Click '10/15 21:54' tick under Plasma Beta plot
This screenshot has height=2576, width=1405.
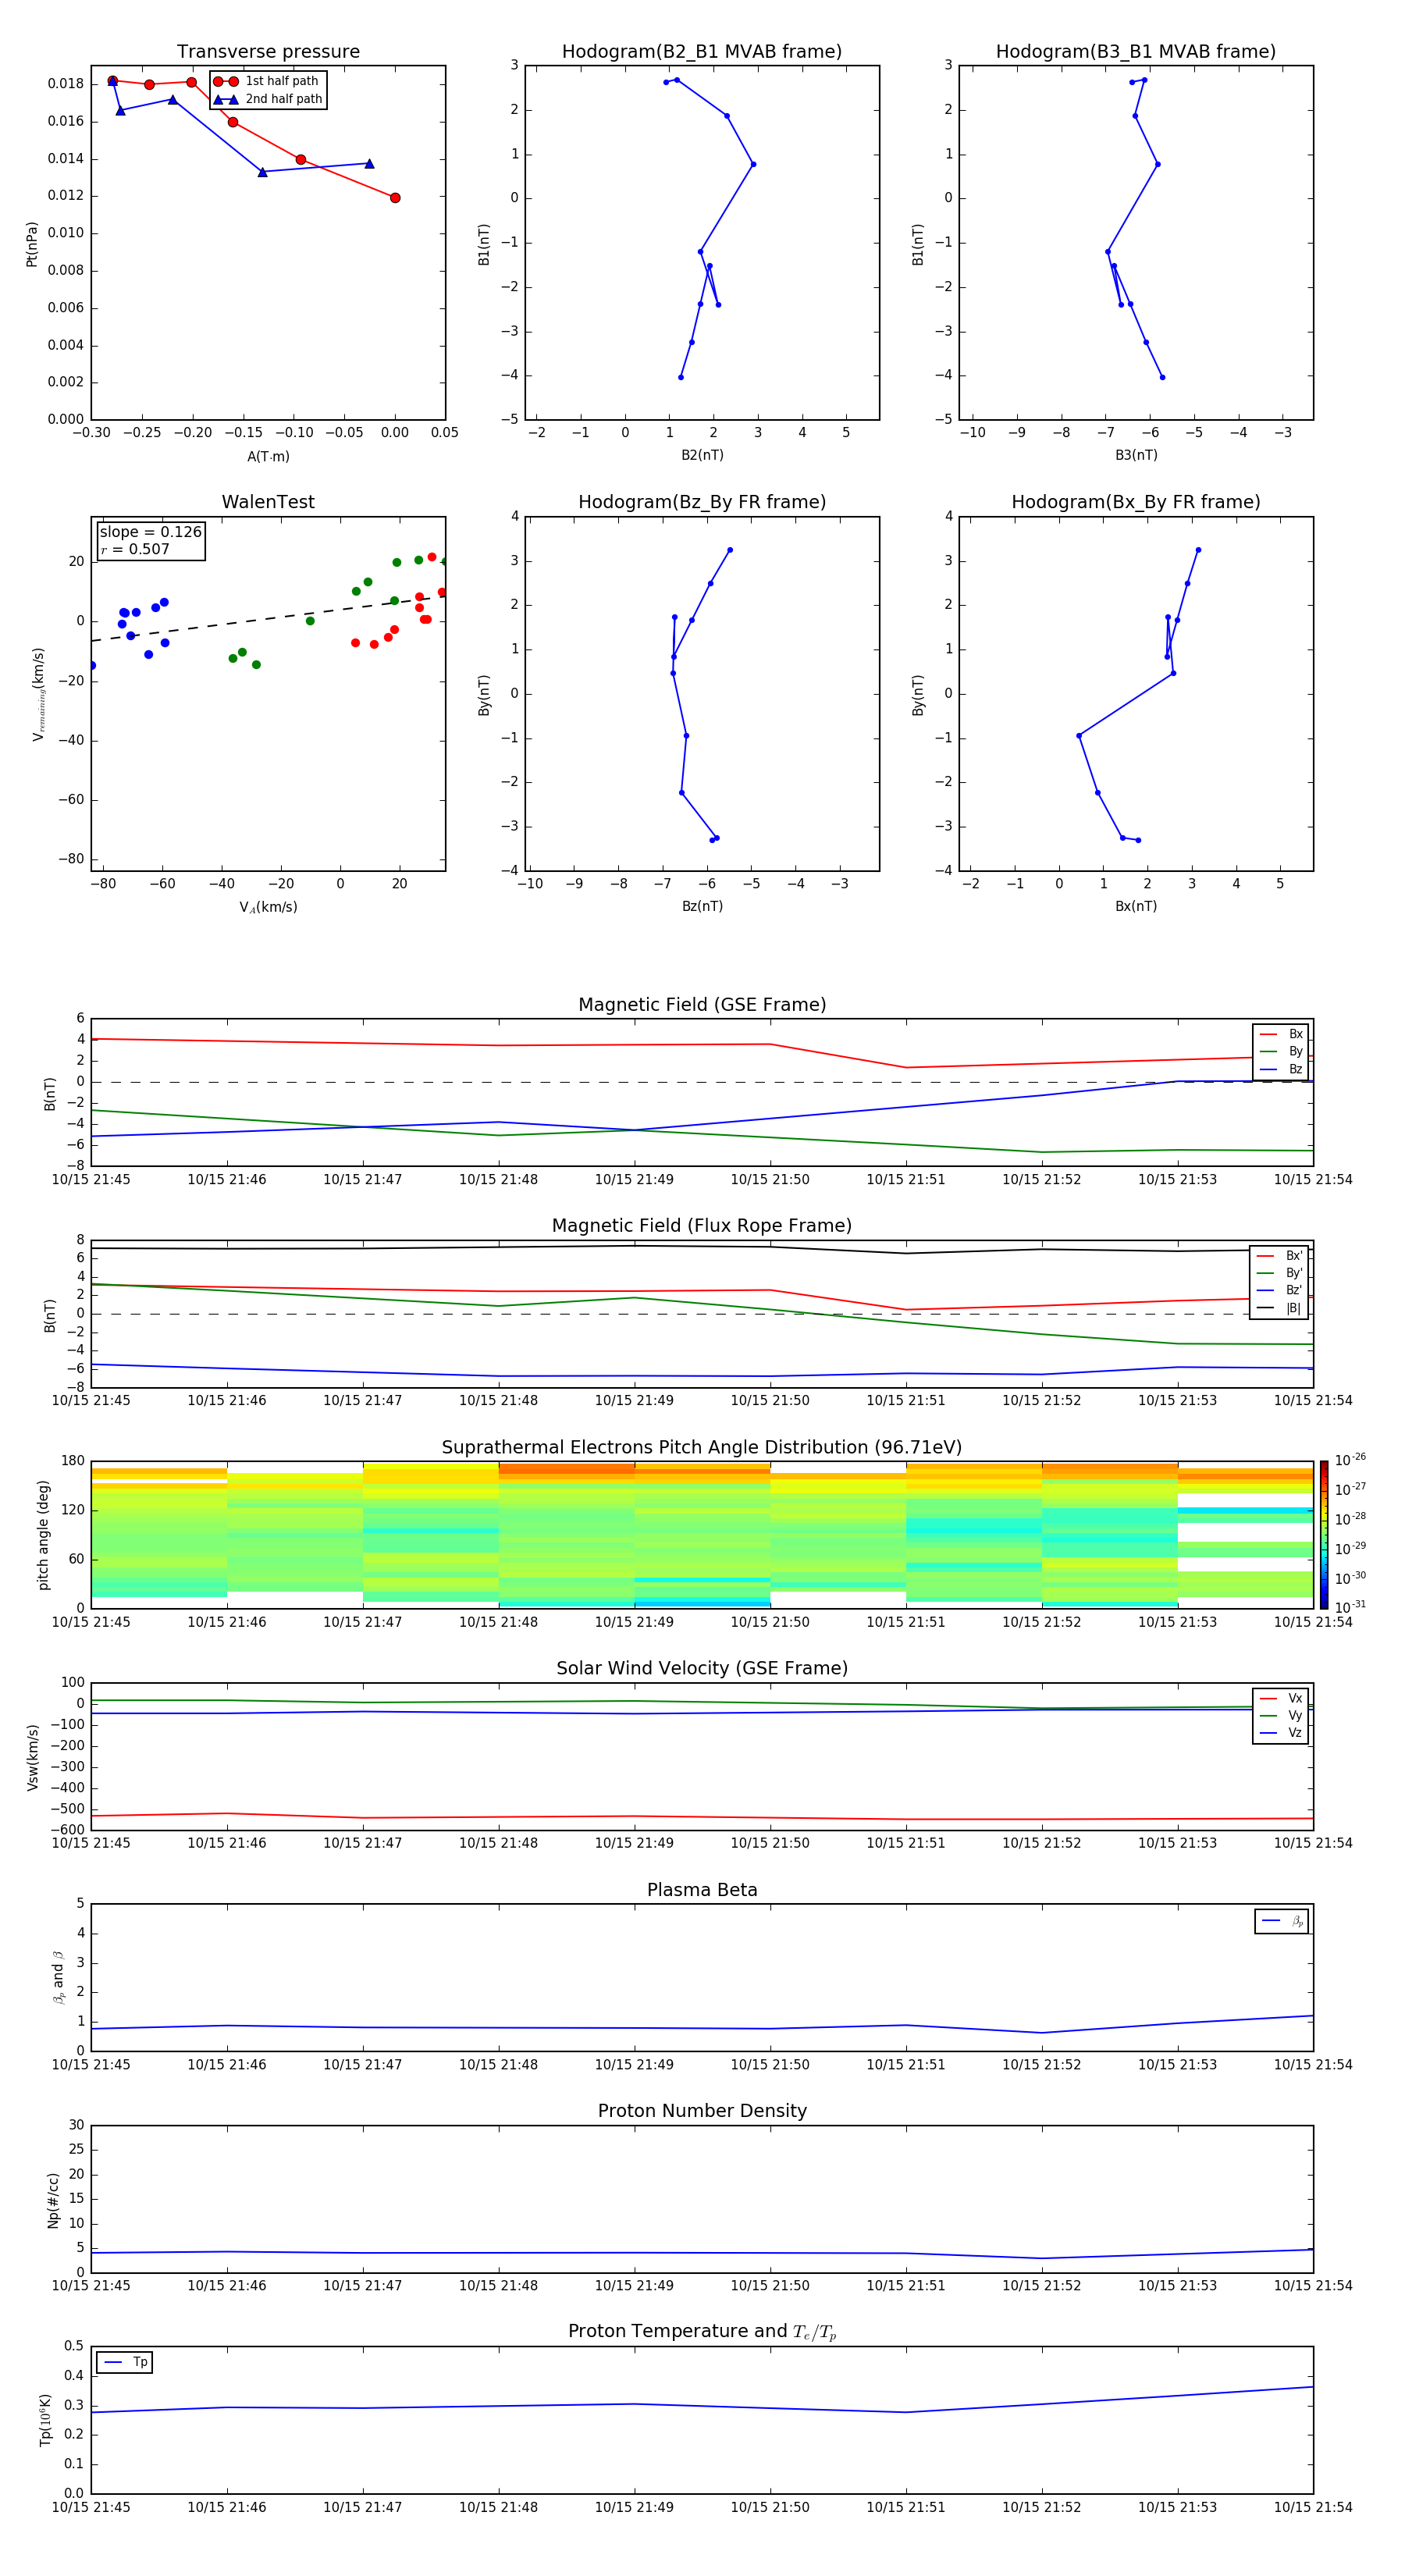[1313, 2064]
